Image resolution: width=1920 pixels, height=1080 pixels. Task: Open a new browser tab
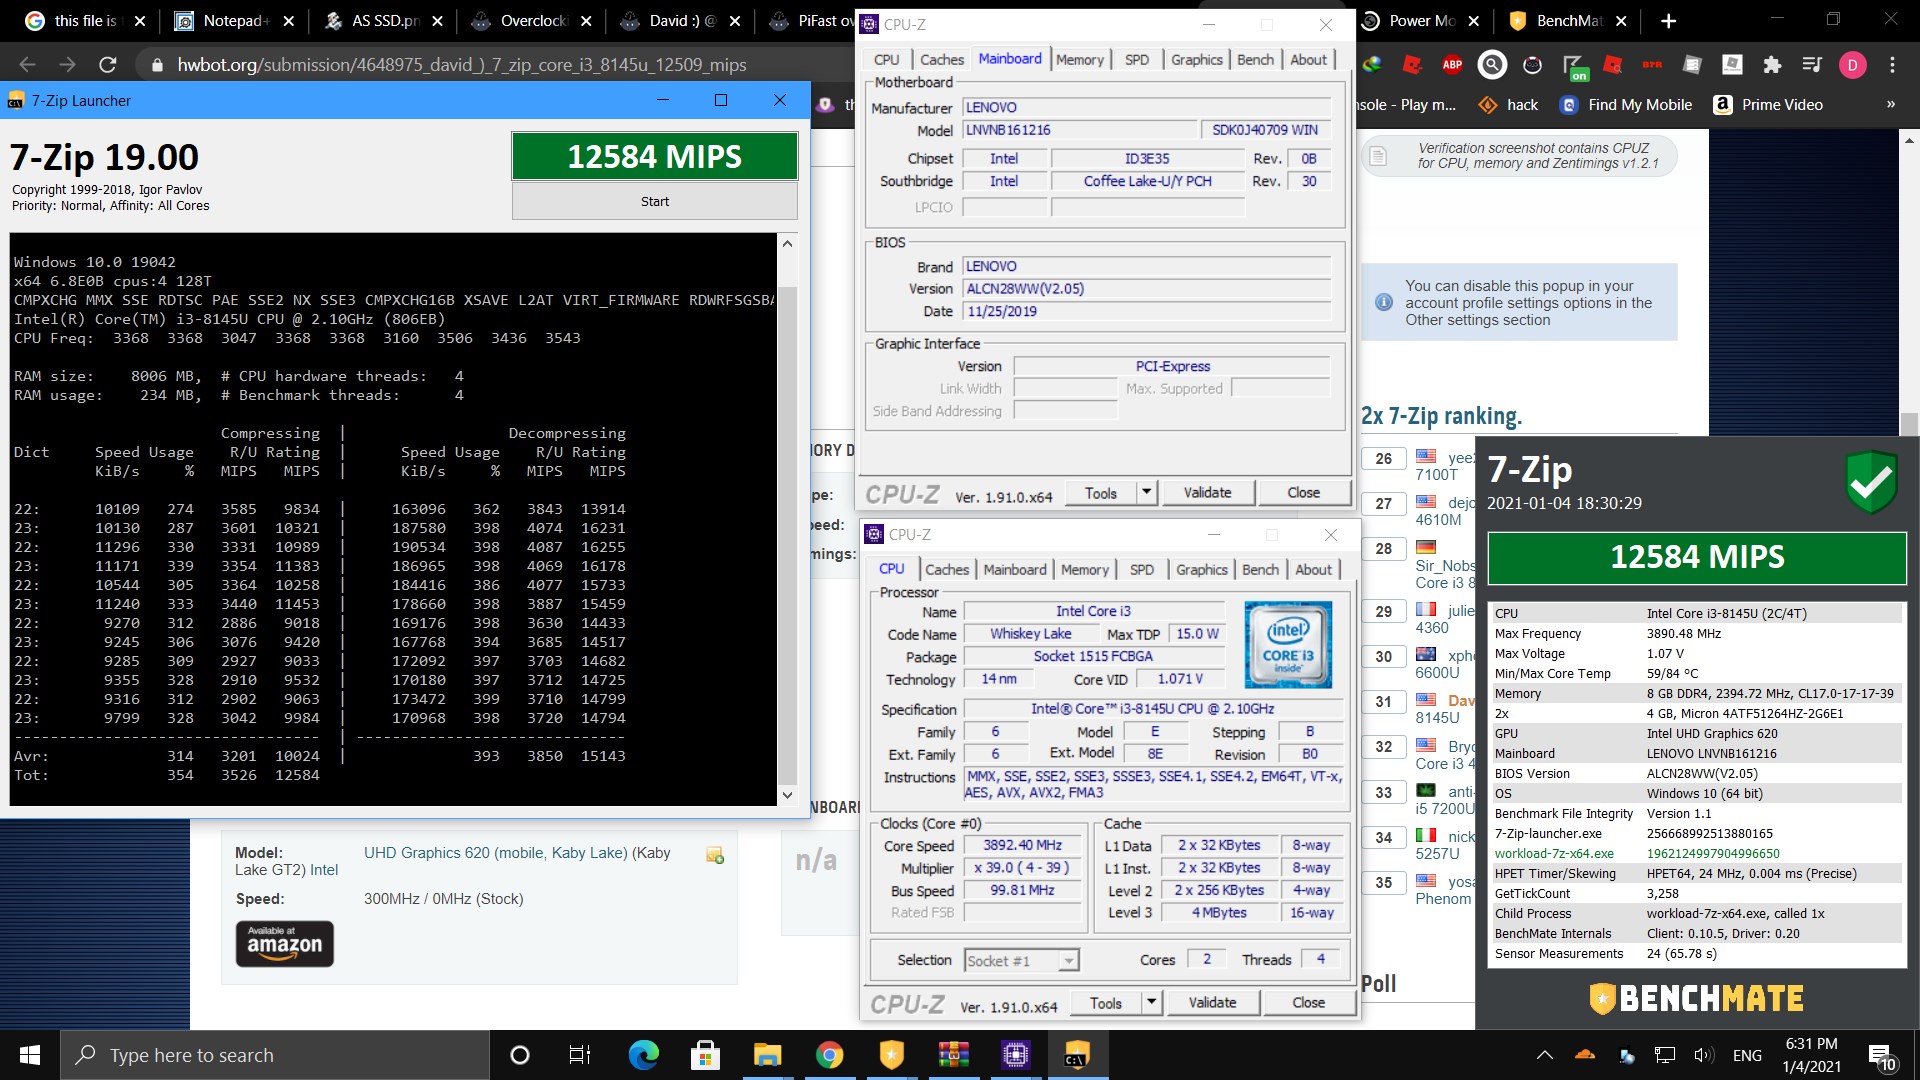click(1668, 20)
